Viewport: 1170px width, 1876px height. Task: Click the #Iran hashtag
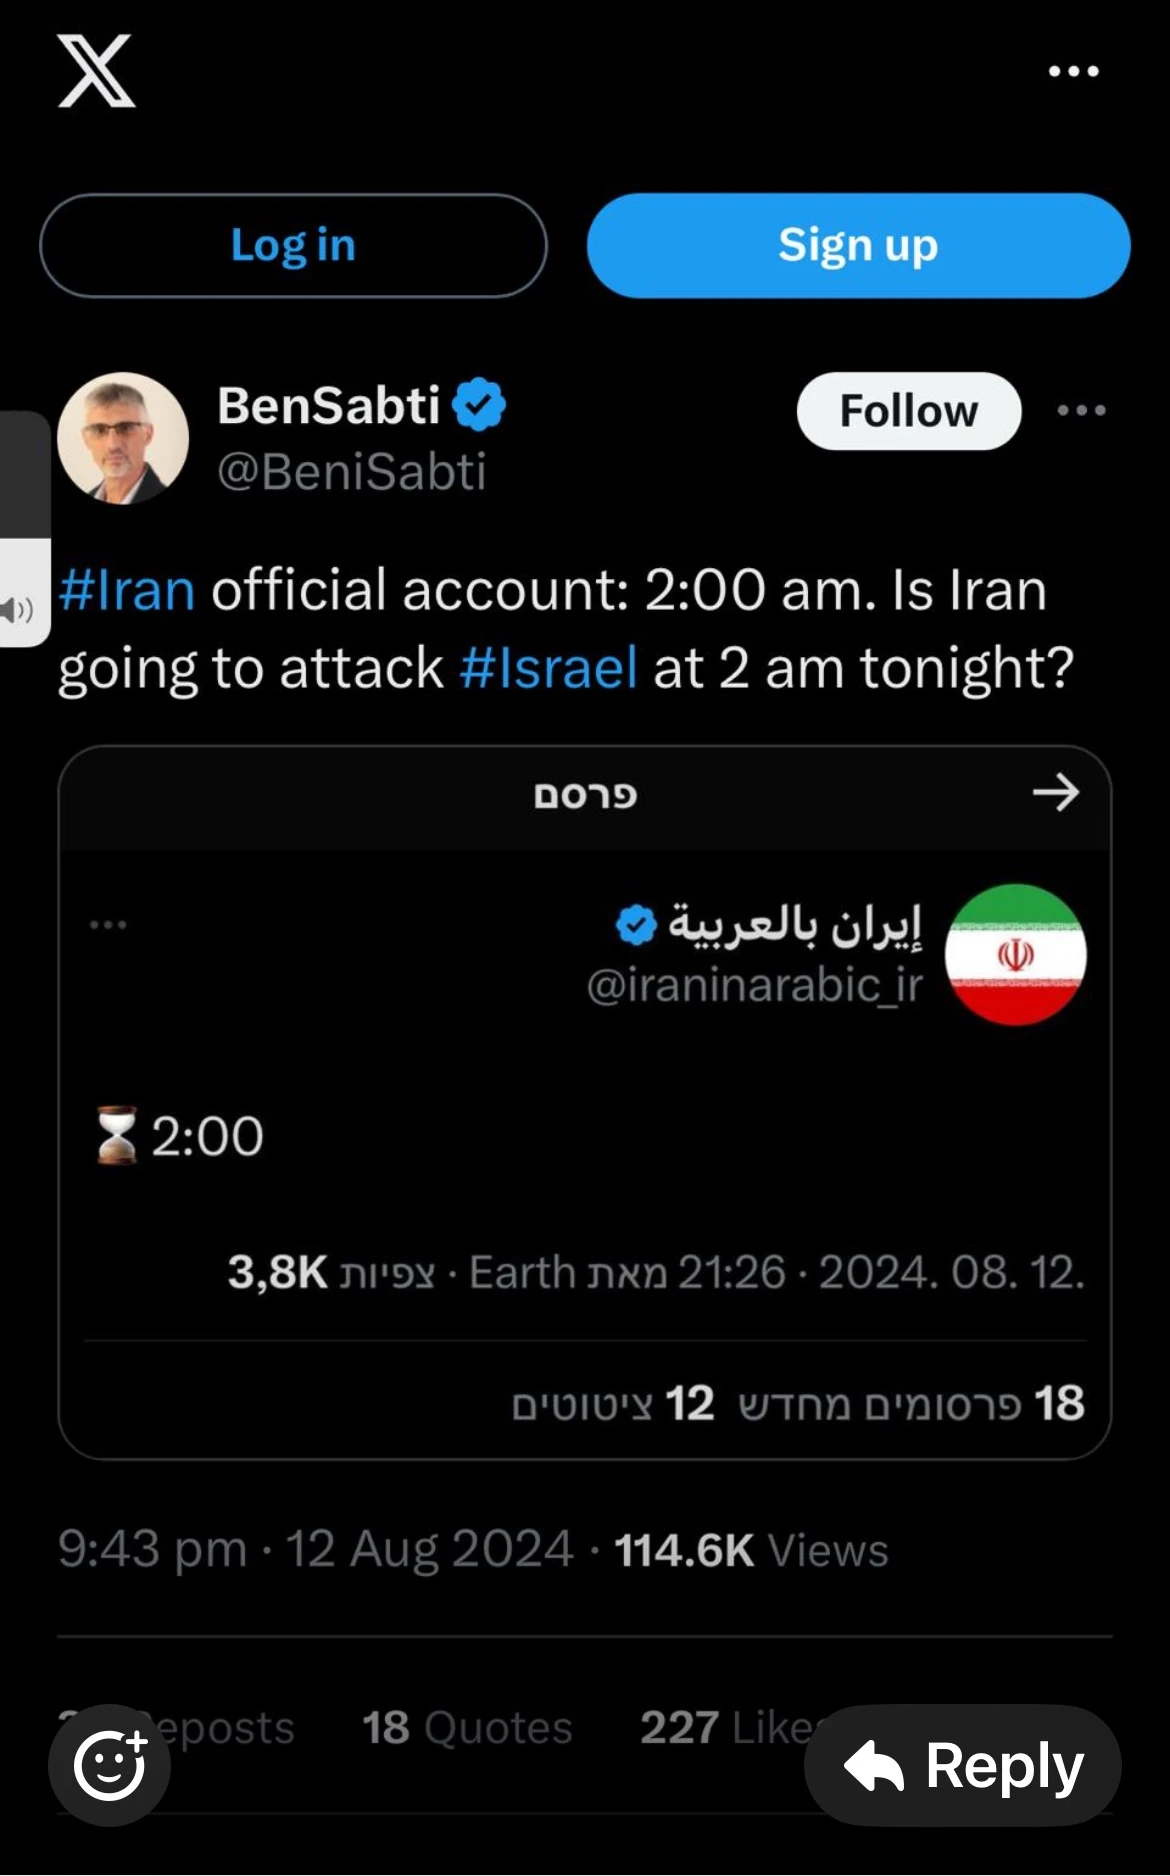pyautogui.click(x=127, y=590)
